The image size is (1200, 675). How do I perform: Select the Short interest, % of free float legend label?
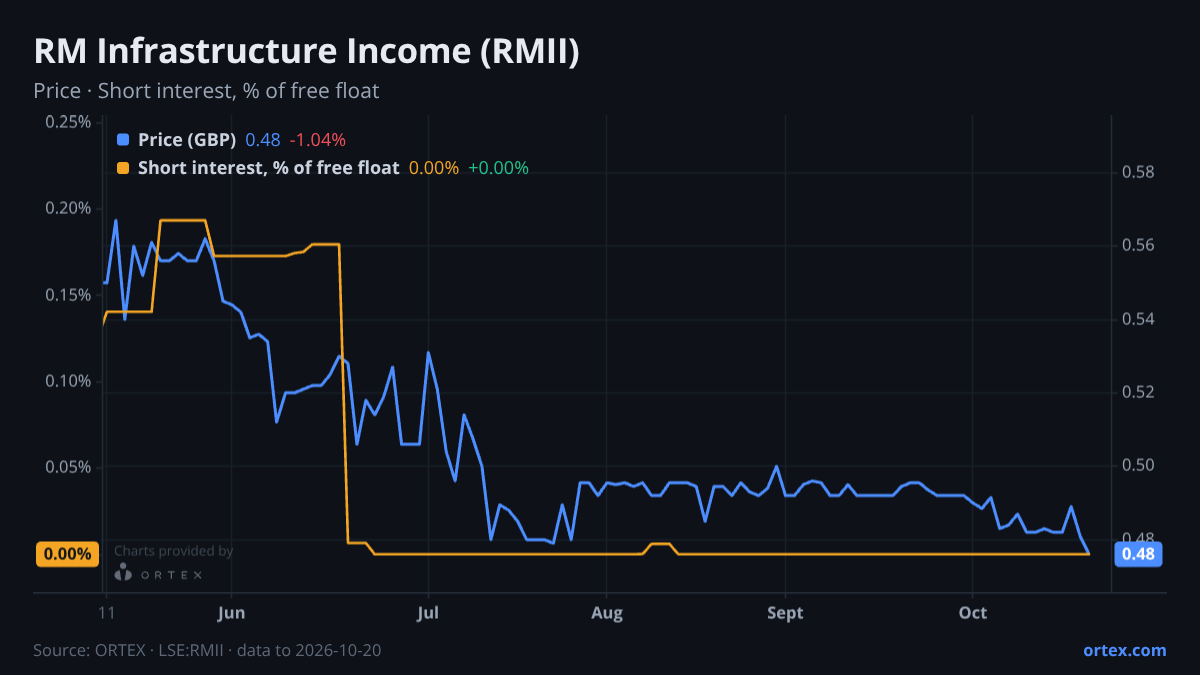pyautogui.click(x=268, y=168)
